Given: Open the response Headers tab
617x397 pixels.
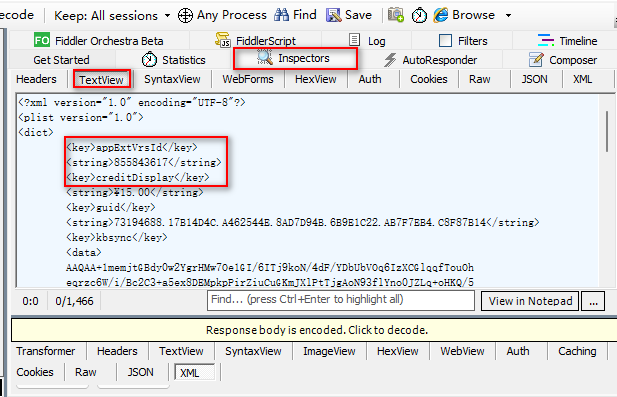Looking at the screenshot, I should pos(117,351).
